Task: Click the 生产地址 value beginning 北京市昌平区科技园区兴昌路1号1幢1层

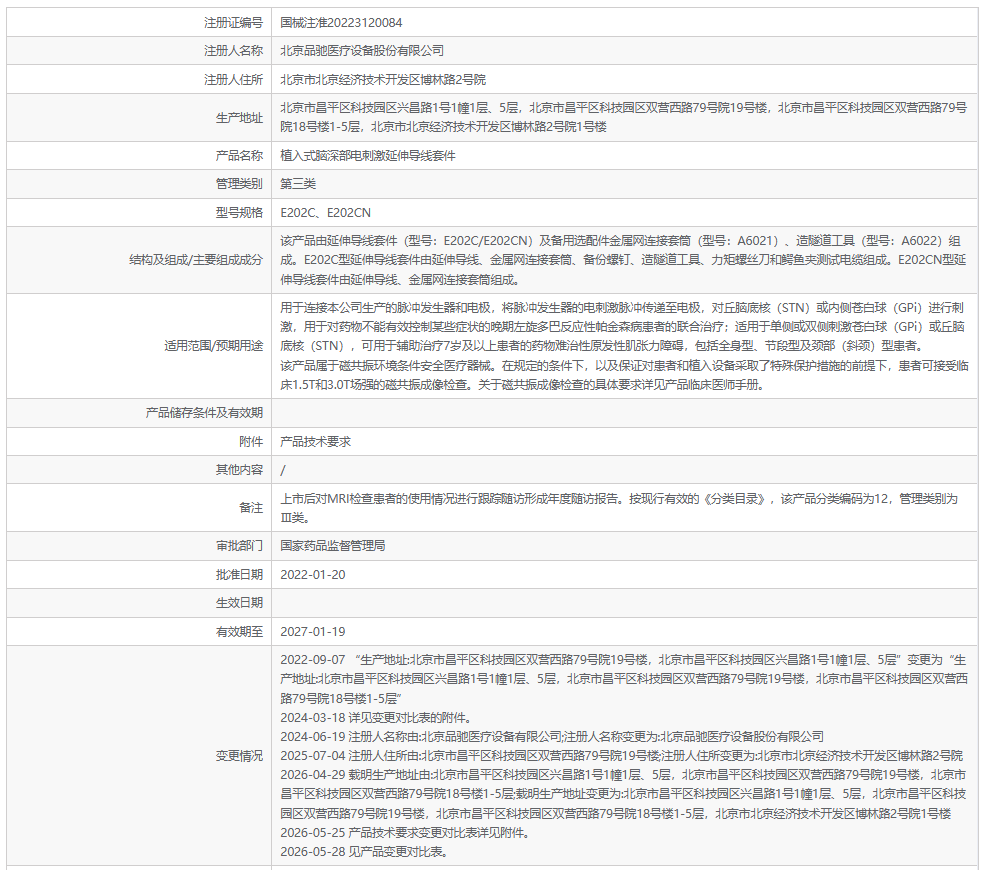Action: [623, 117]
